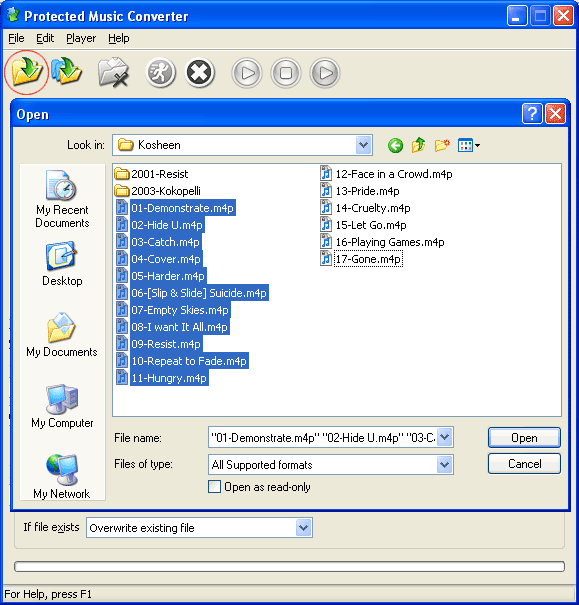This screenshot has width=579, height=605.
Task: Open the Player menu
Action: [x=81, y=38]
